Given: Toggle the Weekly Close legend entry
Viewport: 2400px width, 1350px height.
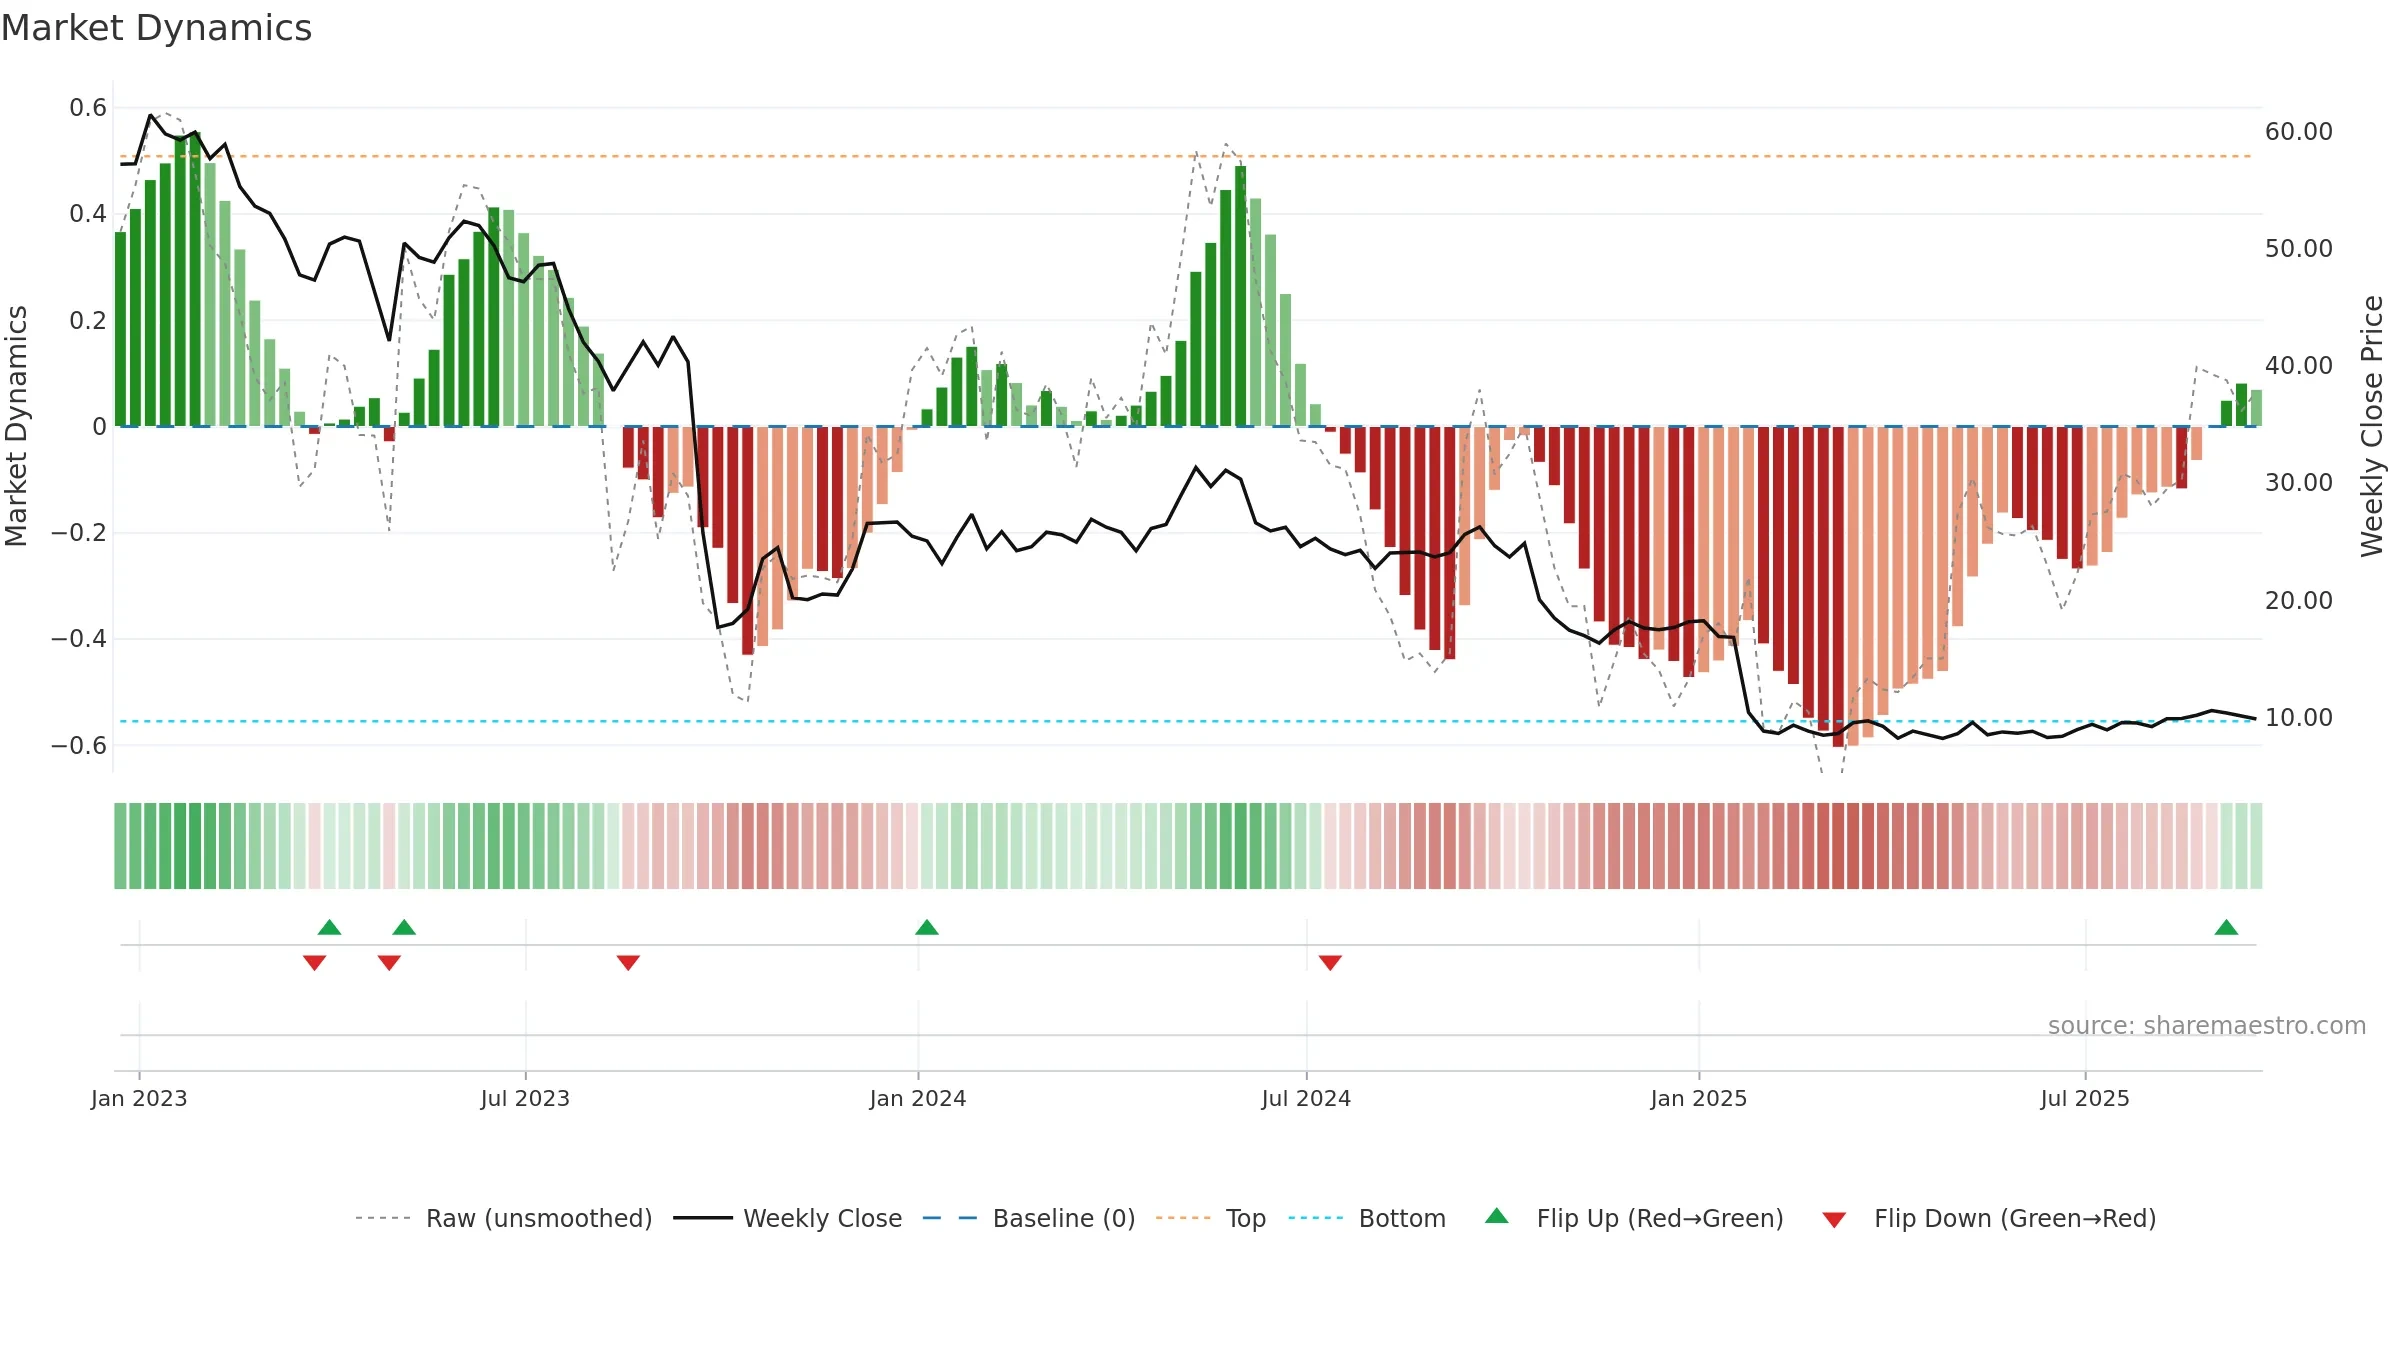Looking at the screenshot, I should pos(788,1218).
